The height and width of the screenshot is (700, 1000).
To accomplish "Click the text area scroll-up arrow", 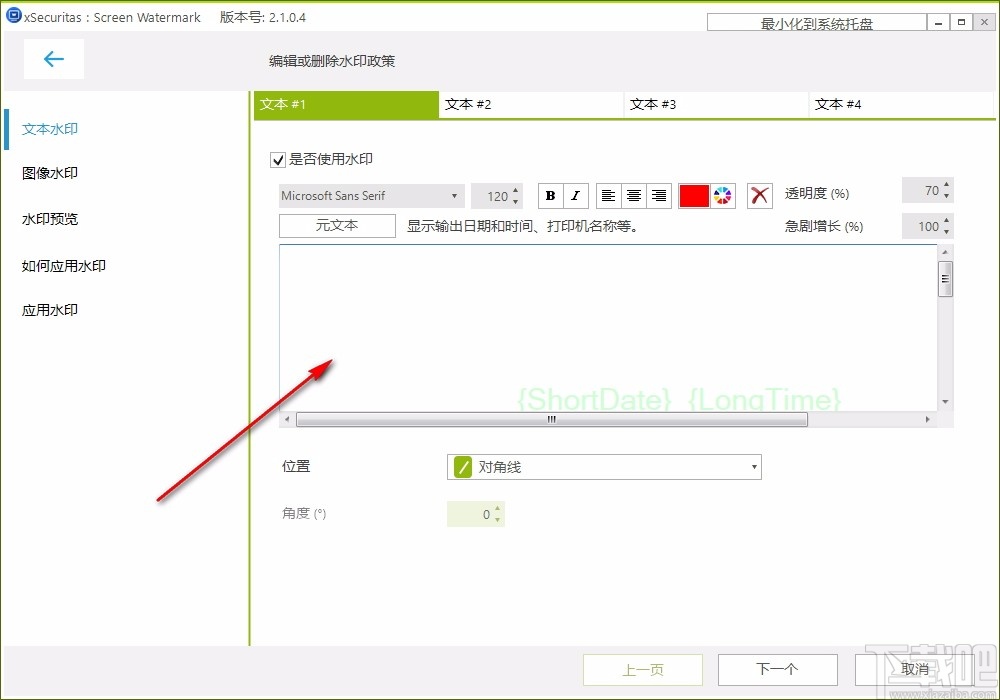I will (945, 252).
